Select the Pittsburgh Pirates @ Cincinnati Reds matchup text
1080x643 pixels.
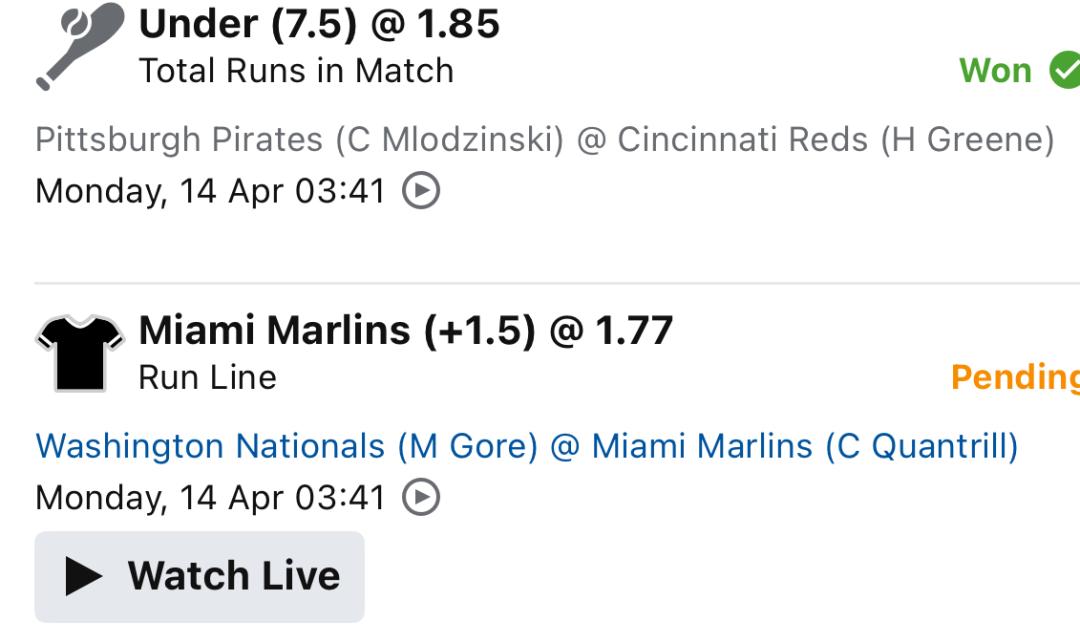tap(545, 140)
